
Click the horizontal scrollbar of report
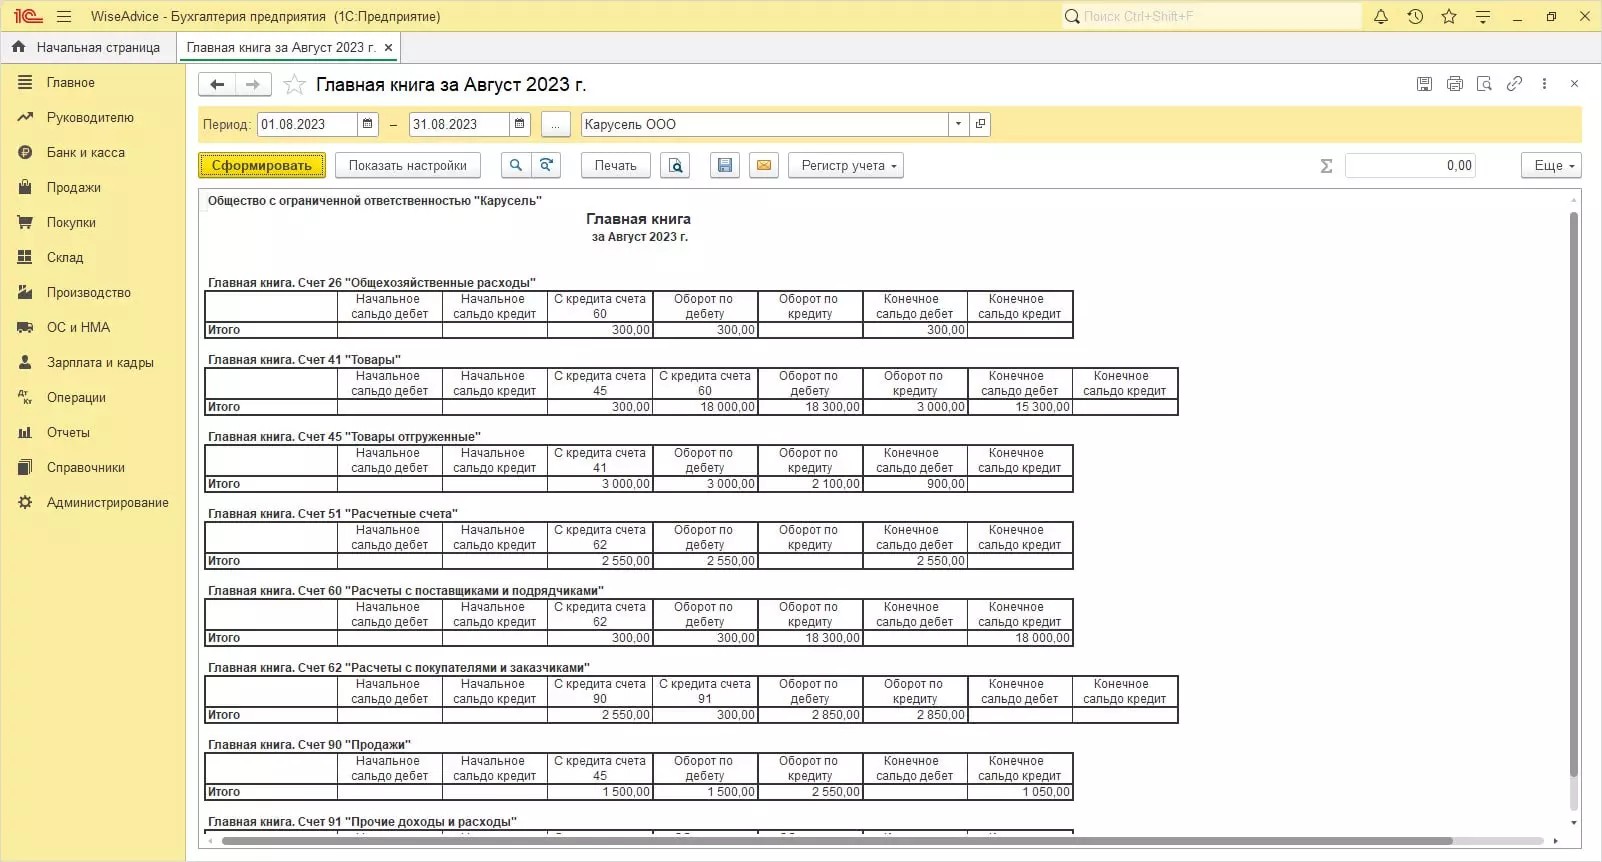pyautogui.click(x=836, y=841)
